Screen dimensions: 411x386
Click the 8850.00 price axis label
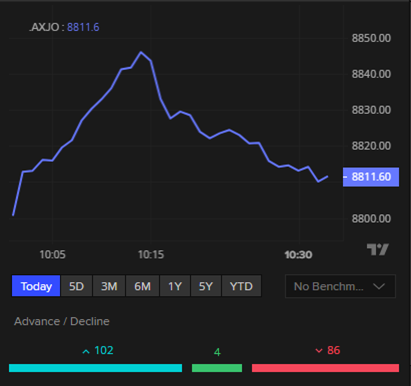[371, 38]
